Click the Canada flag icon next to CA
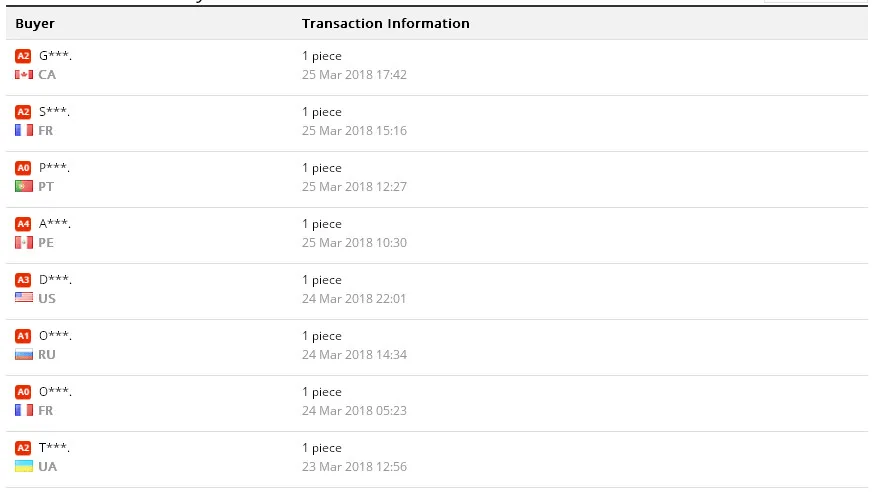875x493 pixels. [24, 75]
